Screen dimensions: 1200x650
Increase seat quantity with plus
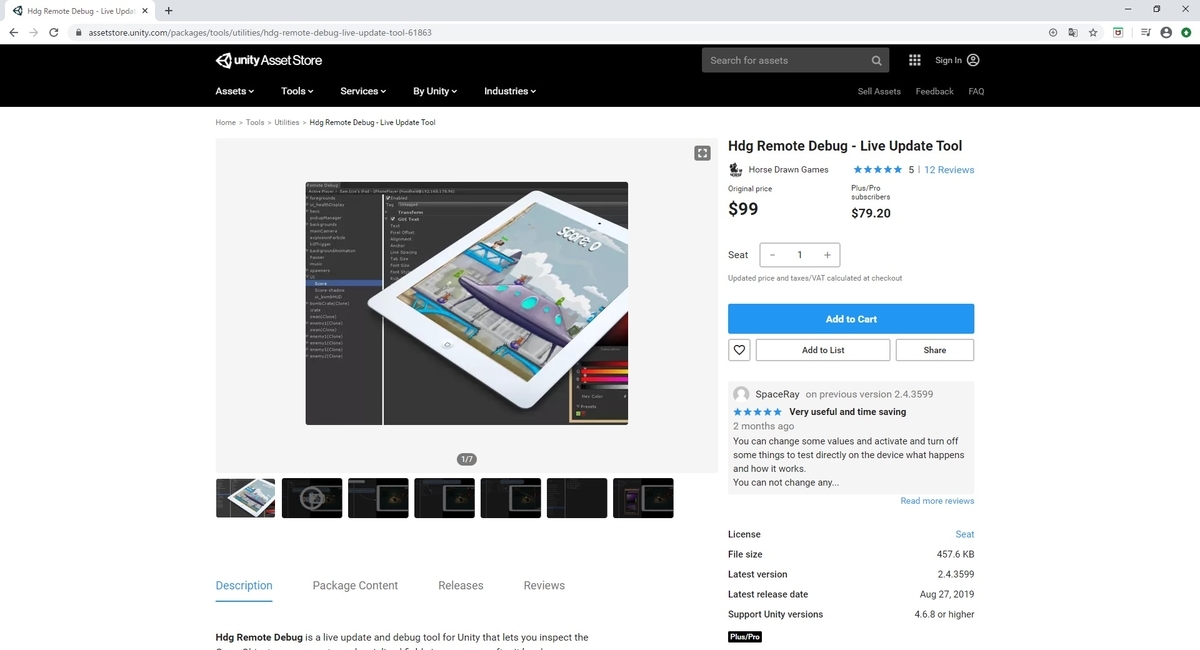827,255
